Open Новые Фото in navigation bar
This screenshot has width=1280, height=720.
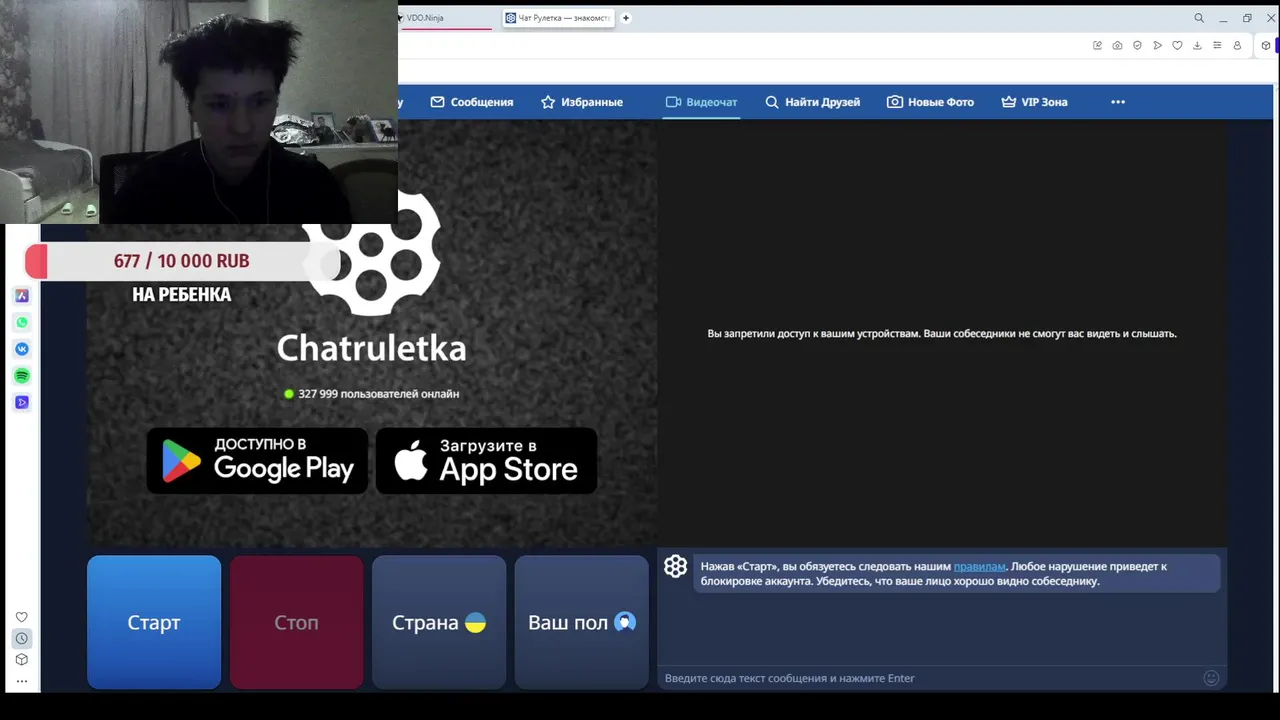[x=930, y=102]
